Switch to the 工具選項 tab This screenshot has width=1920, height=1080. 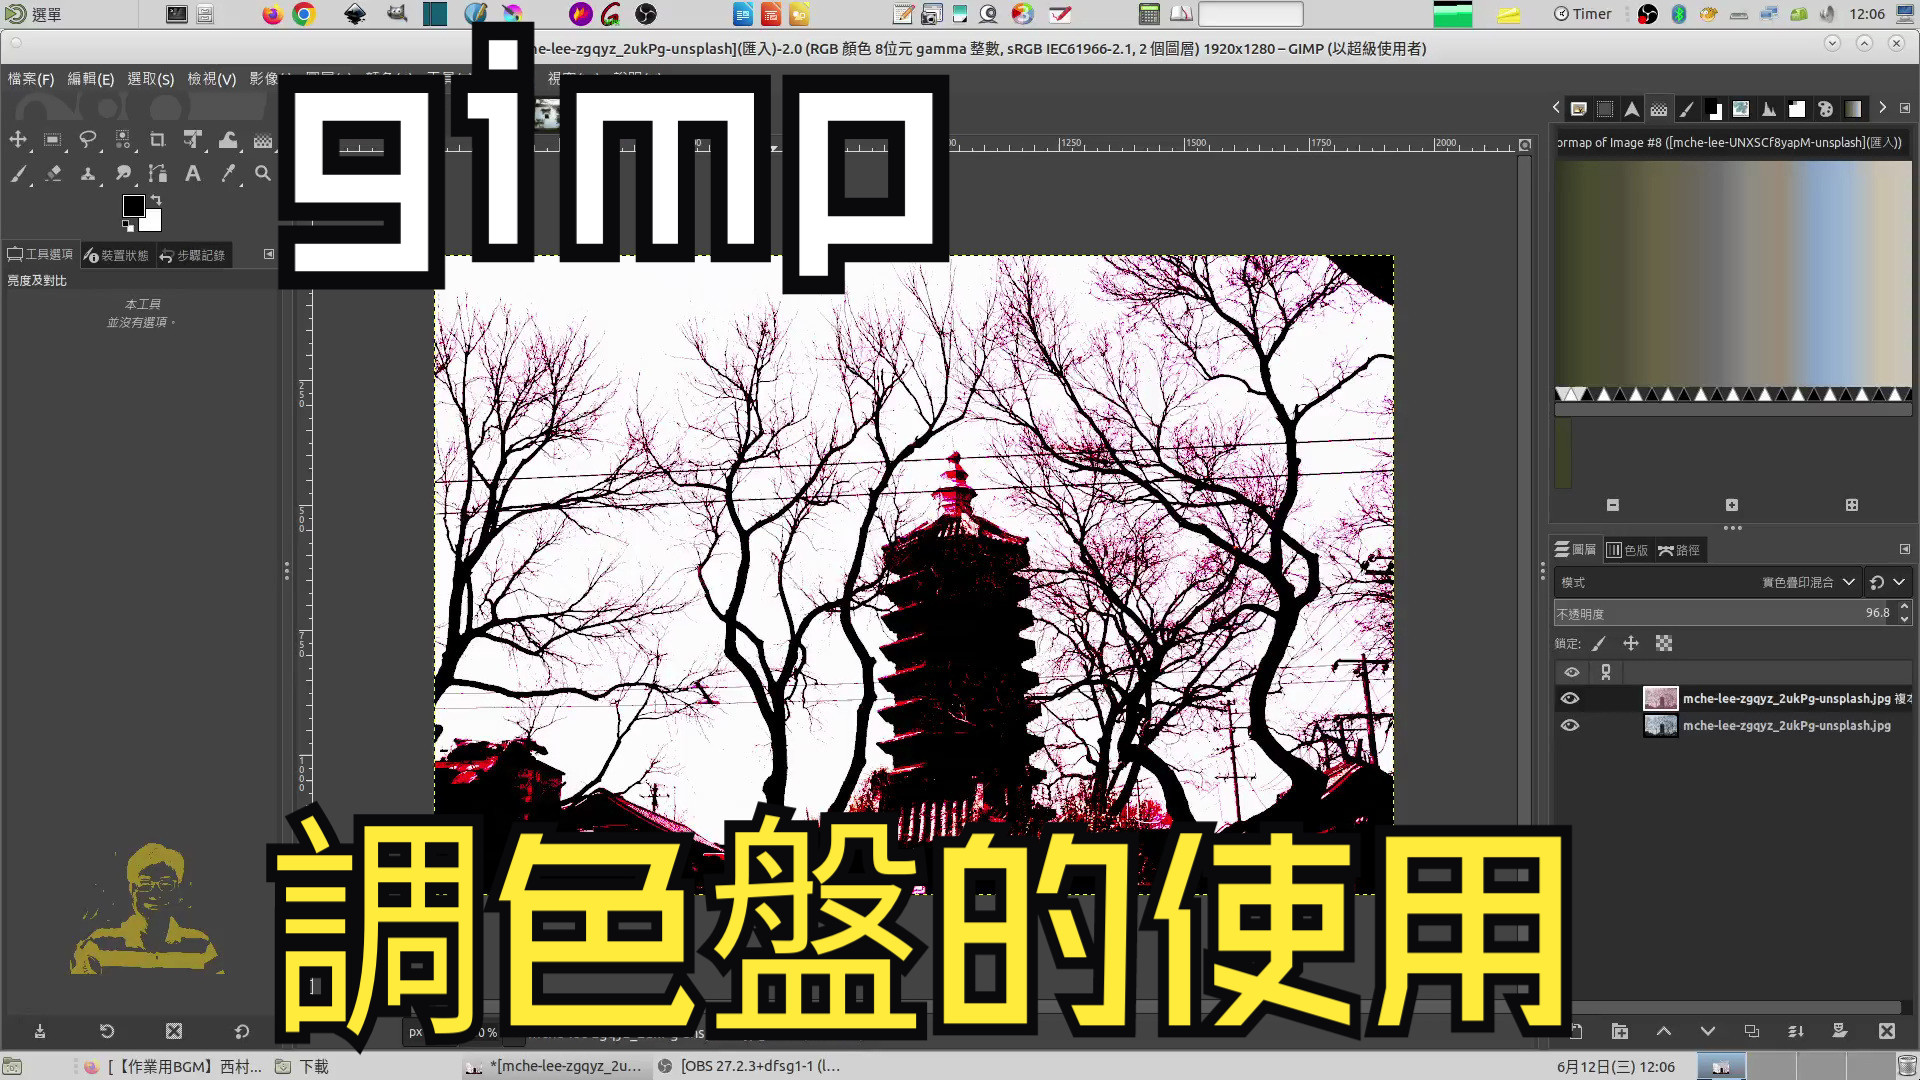point(41,255)
